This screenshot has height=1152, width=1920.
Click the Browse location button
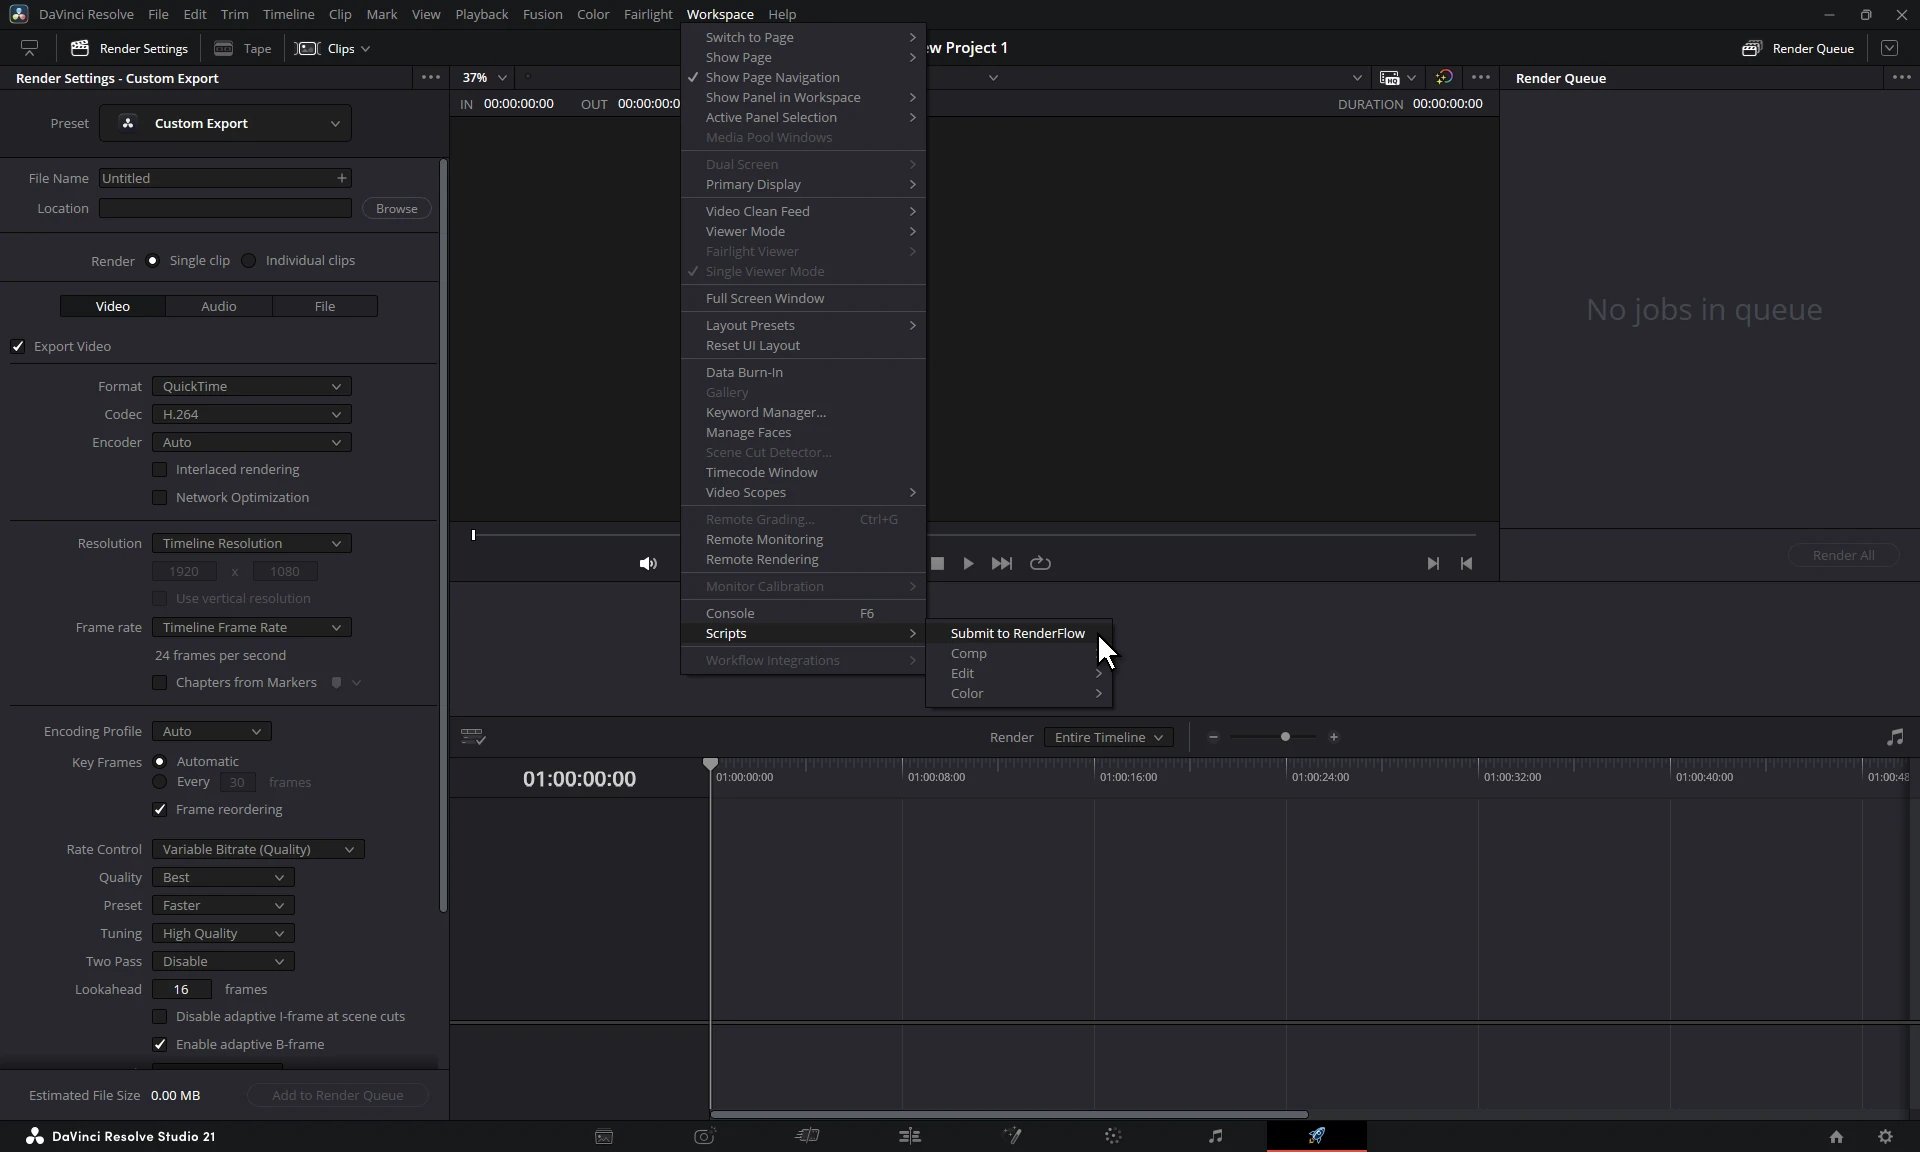click(x=397, y=208)
